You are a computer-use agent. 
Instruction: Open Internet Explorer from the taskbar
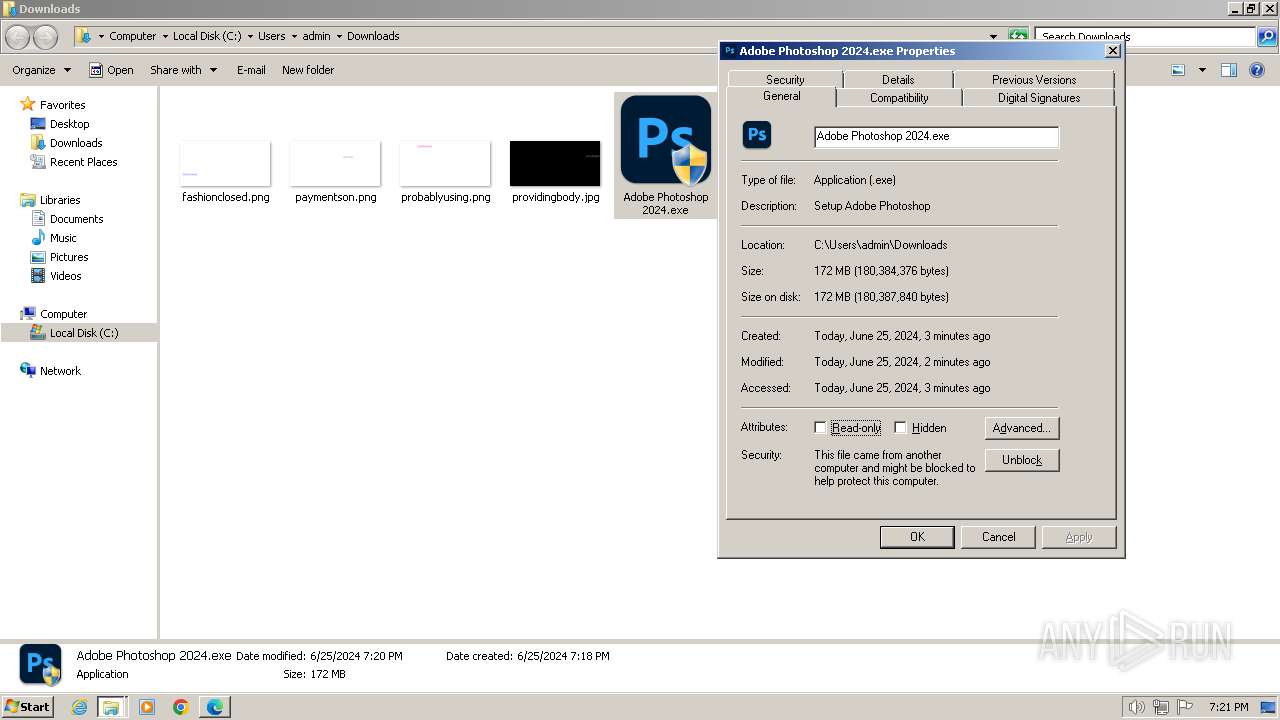(x=80, y=707)
